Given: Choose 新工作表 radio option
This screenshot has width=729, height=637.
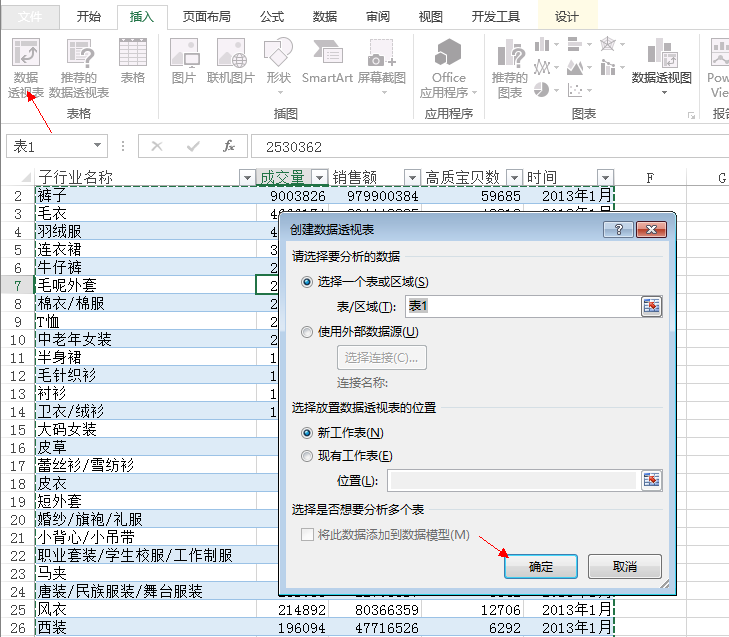Looking at the screenshot, I should point(307,433).
